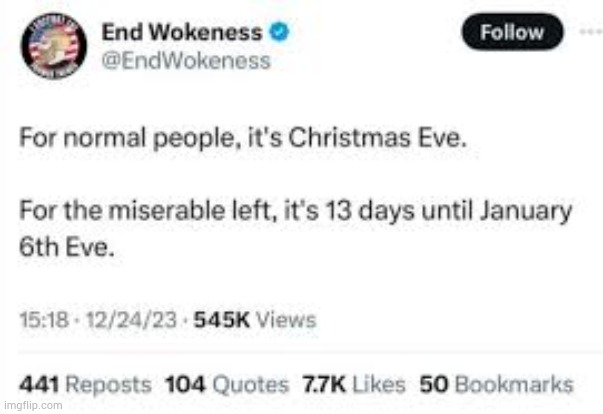This screenshot has height=414, width=603.
Task: Visit the @EndWokeness handle link
Action: pyautogui.click(x=186, y=61)
